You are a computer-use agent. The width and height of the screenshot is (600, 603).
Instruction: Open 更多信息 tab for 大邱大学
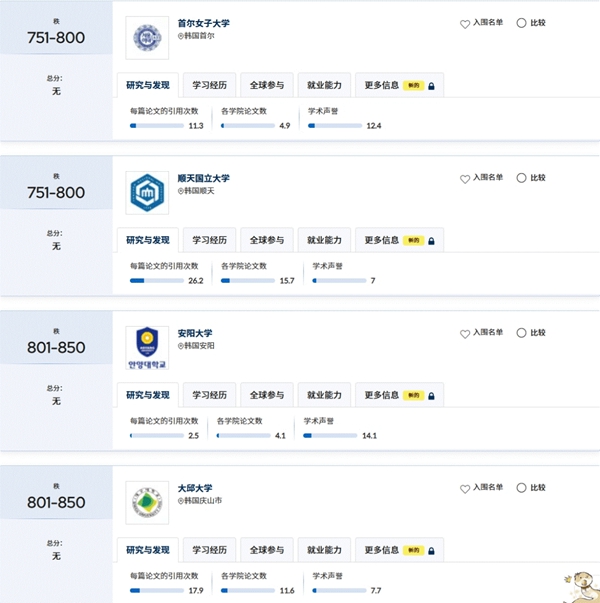point(399,550)
